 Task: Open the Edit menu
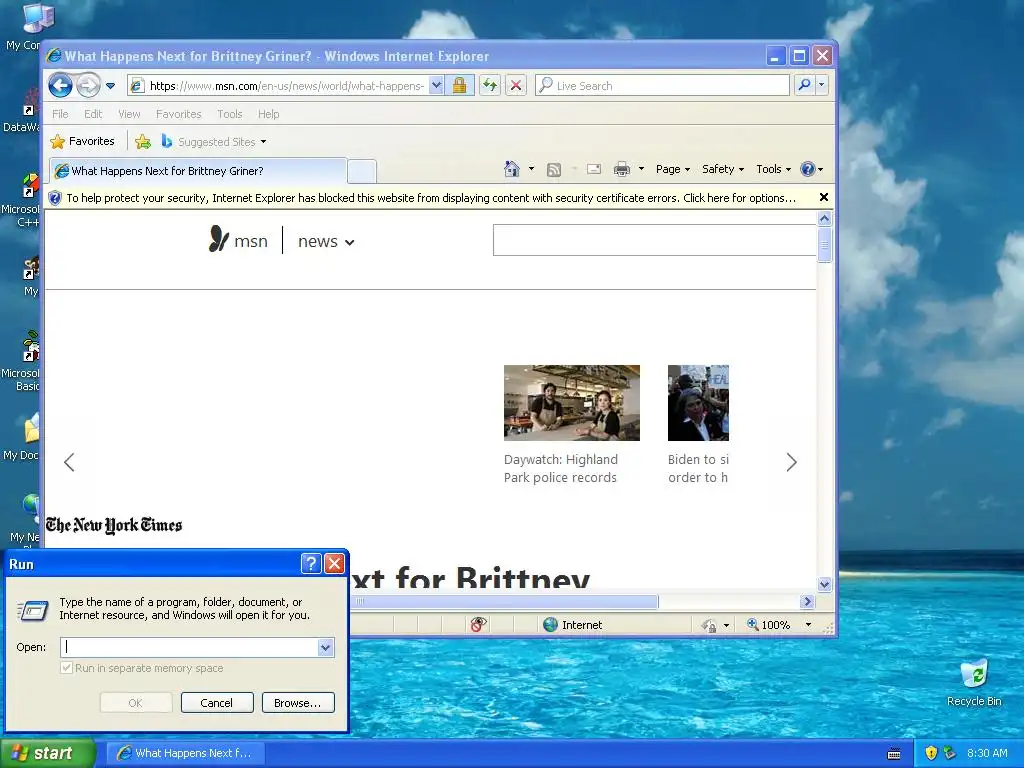93,114
